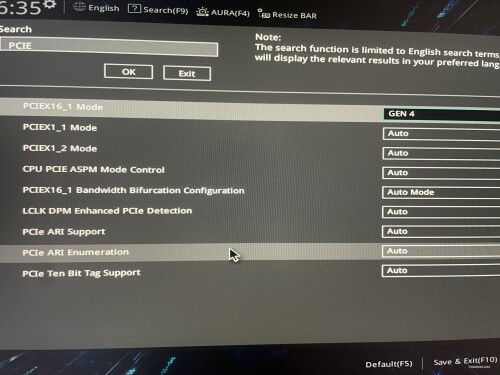Open the CPU PCIE ASPM Mode Control dropdown
Image resolution: width=500 pixels, height=375 pixels.
click(441, 173)
